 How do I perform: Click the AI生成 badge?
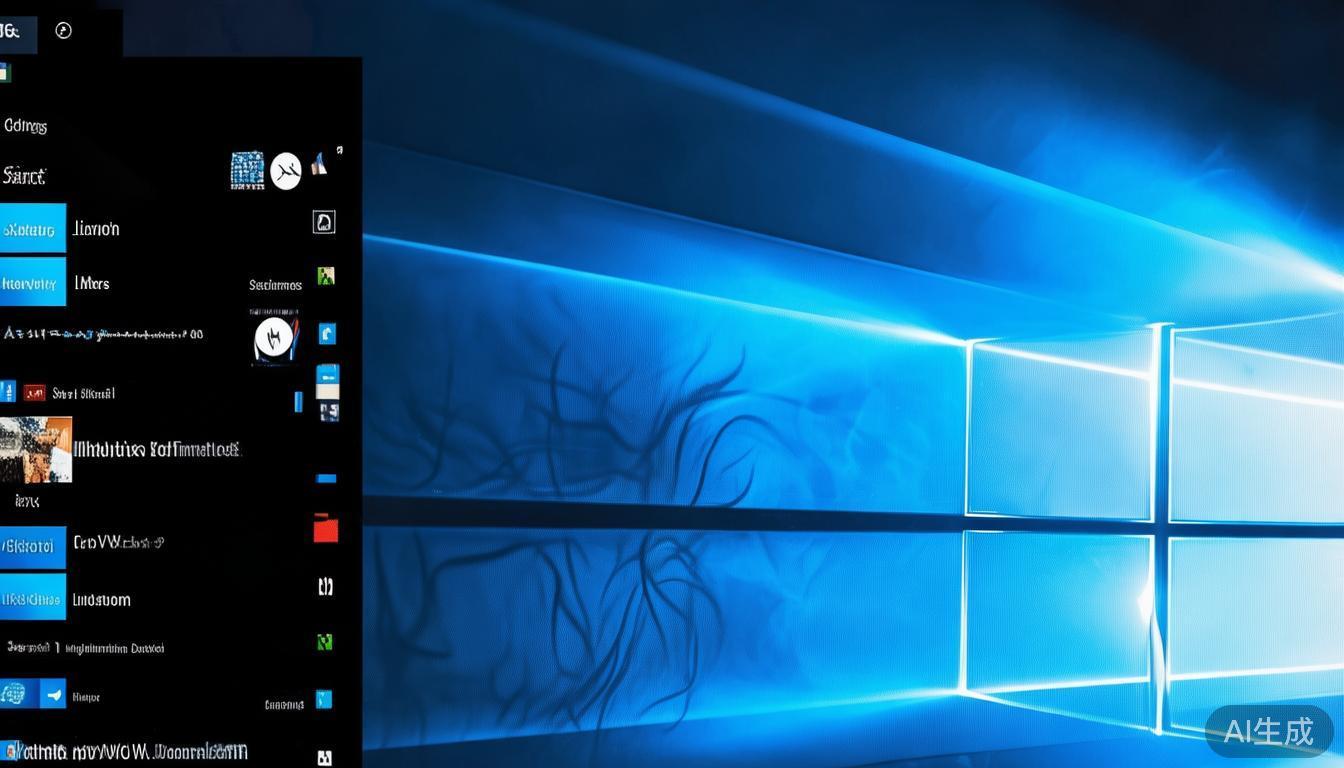1268,731
